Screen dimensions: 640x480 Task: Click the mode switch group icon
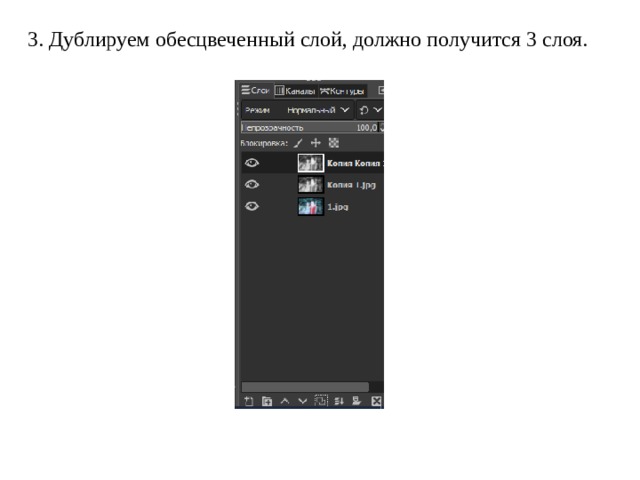click(x=364, y=110)
